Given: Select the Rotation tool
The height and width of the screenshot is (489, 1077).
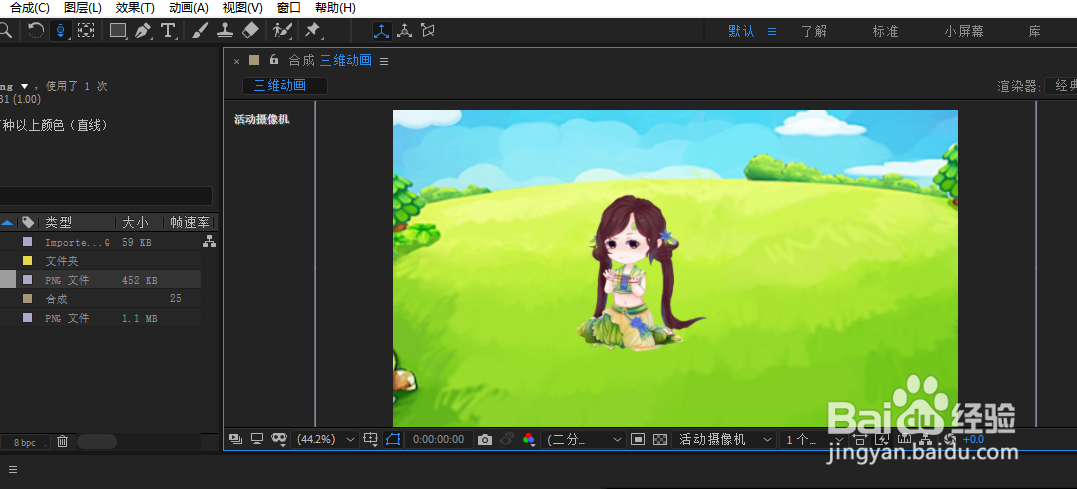Looking at the screenshot, I should [x=36, y=31].
